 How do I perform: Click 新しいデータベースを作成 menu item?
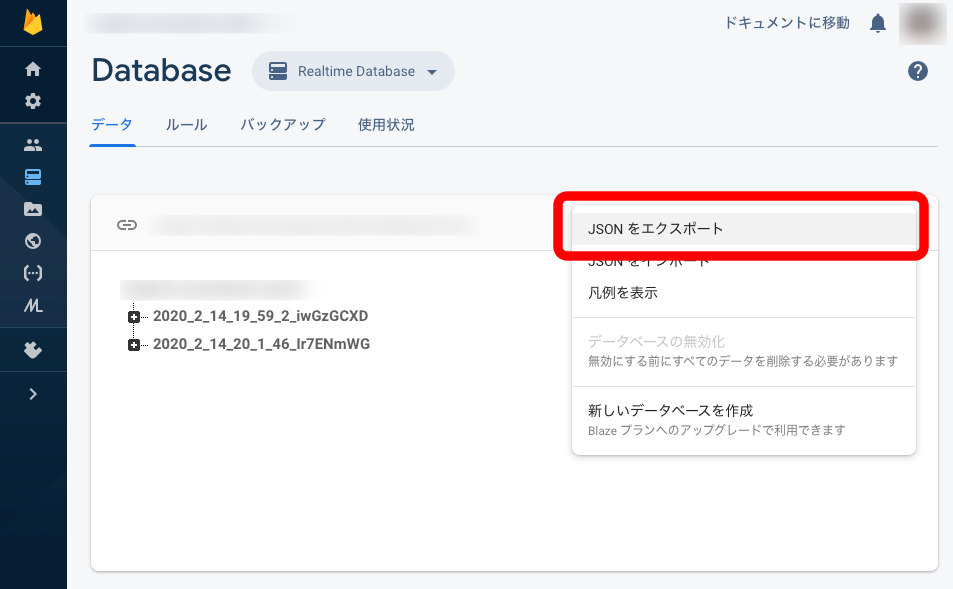(743, 419)
